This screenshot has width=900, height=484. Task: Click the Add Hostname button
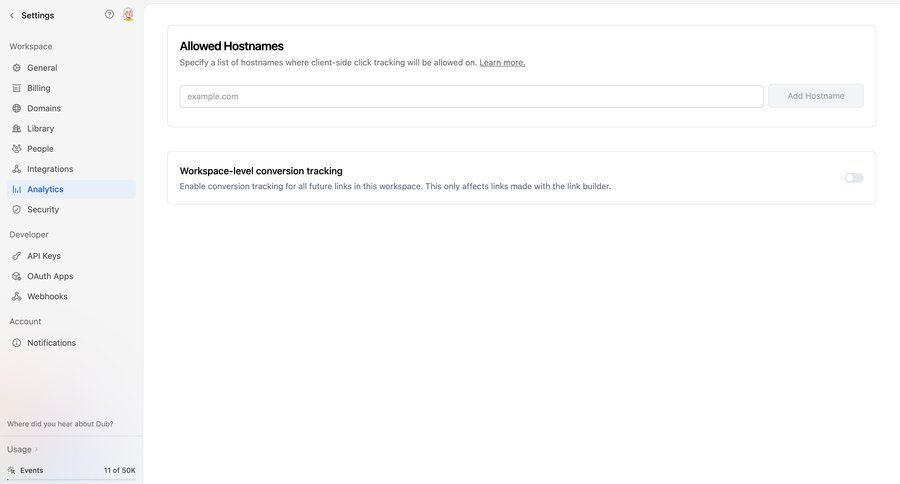tap(816, 96)
